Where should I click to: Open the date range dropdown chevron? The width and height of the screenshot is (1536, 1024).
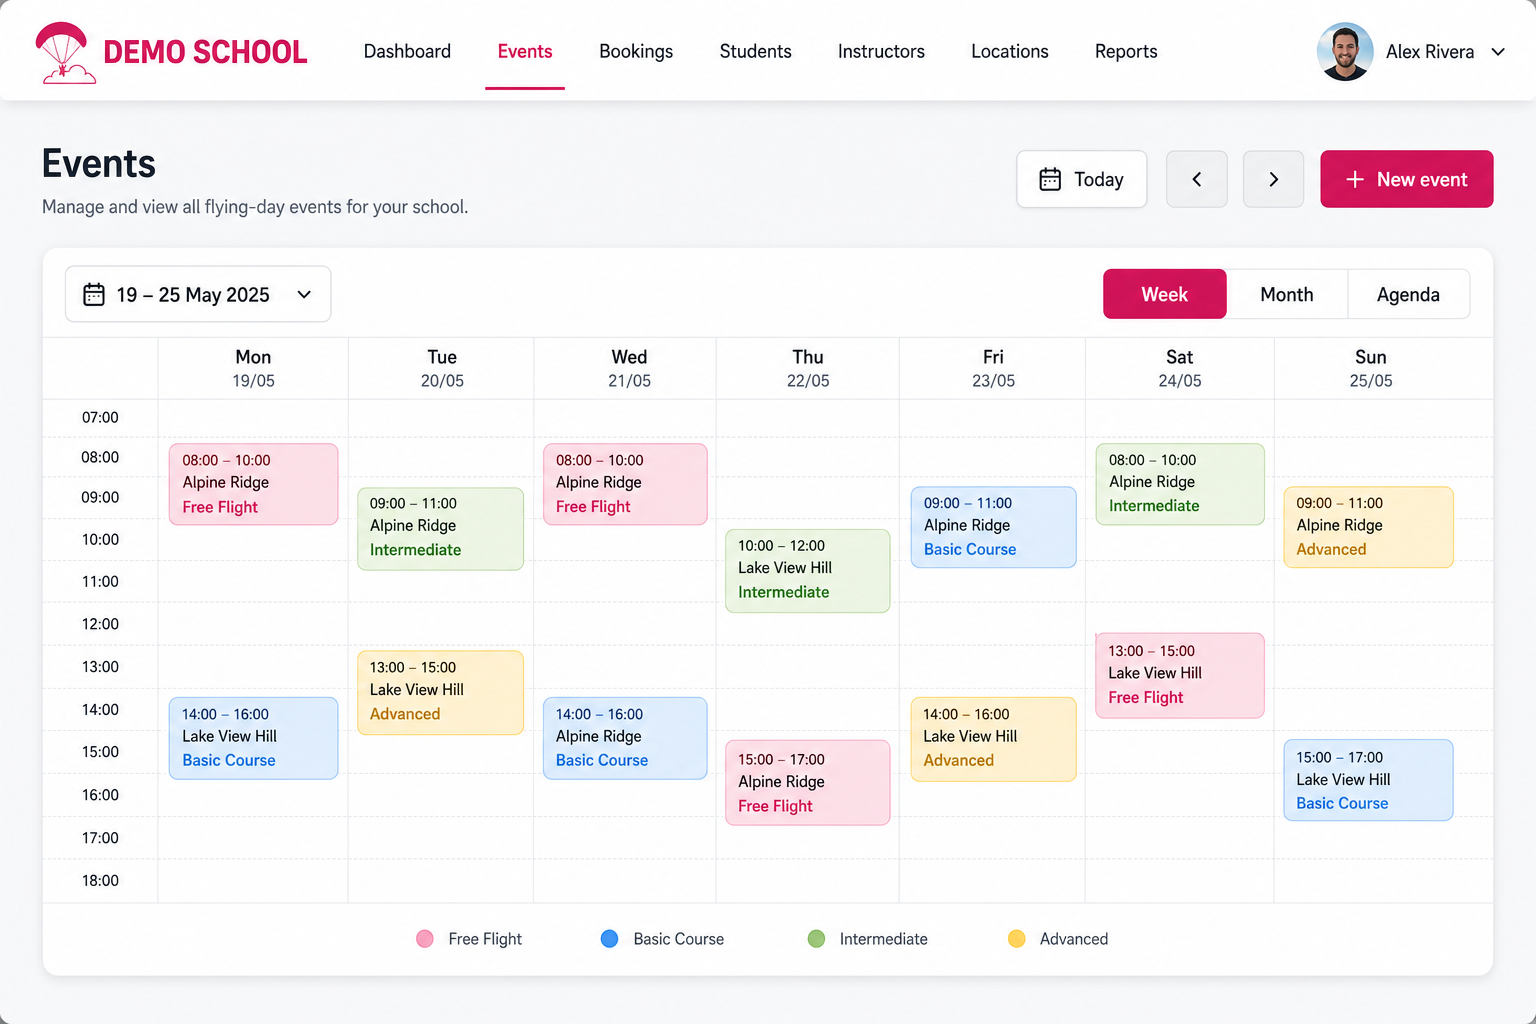(304, 294)
